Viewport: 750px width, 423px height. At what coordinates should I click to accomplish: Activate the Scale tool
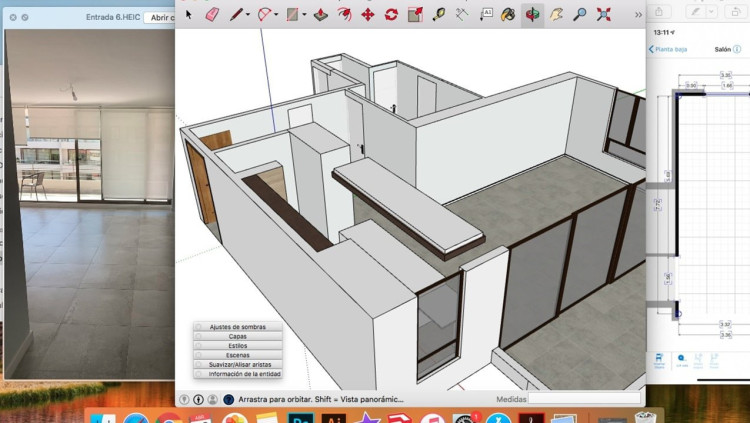(x=415, y=15)
